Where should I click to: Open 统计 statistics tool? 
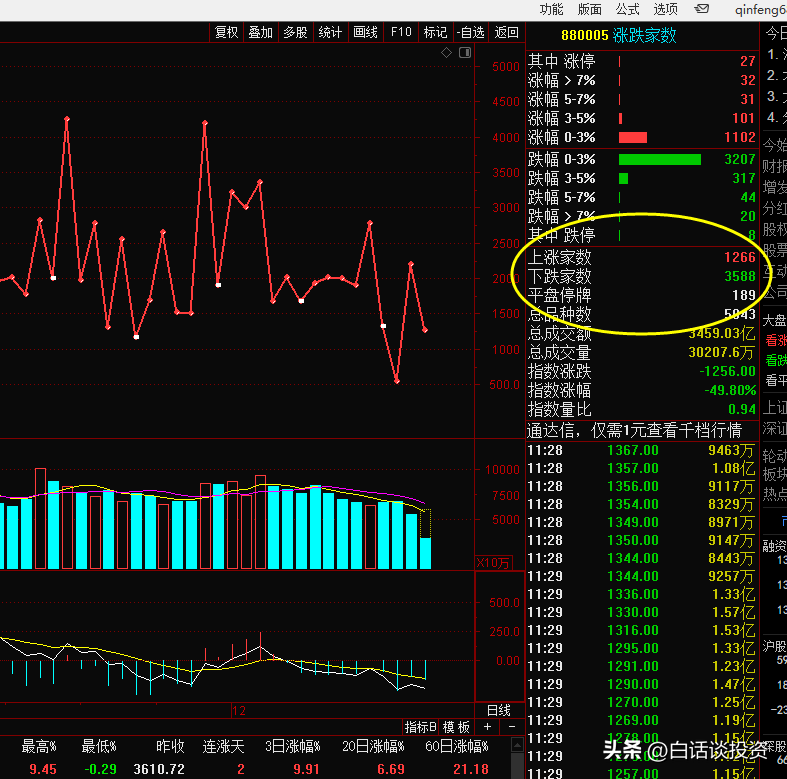point(330,33)
